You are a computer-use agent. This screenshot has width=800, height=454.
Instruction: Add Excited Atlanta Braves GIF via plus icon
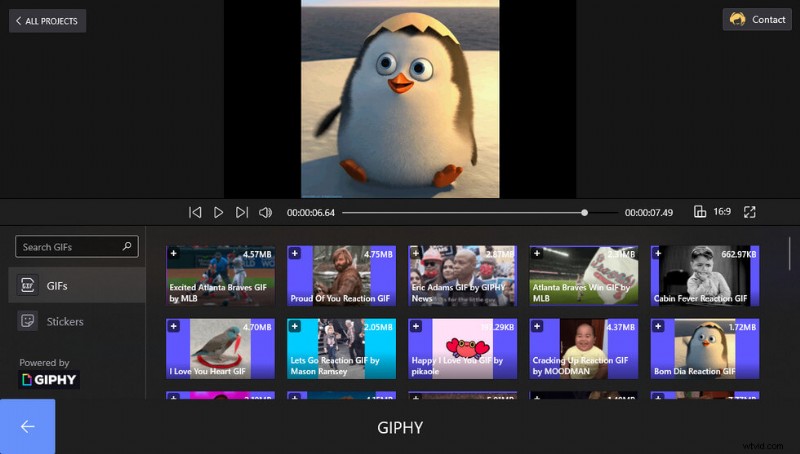tap(173, 254)
